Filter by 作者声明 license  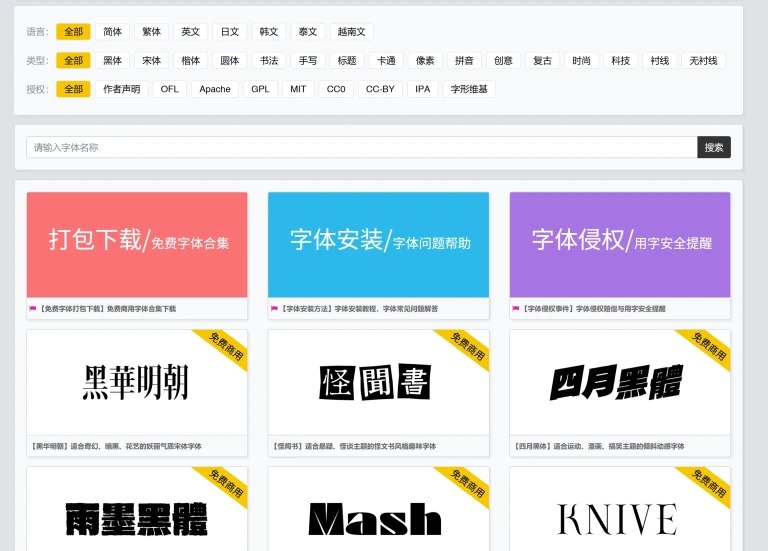tap(121, 89)
